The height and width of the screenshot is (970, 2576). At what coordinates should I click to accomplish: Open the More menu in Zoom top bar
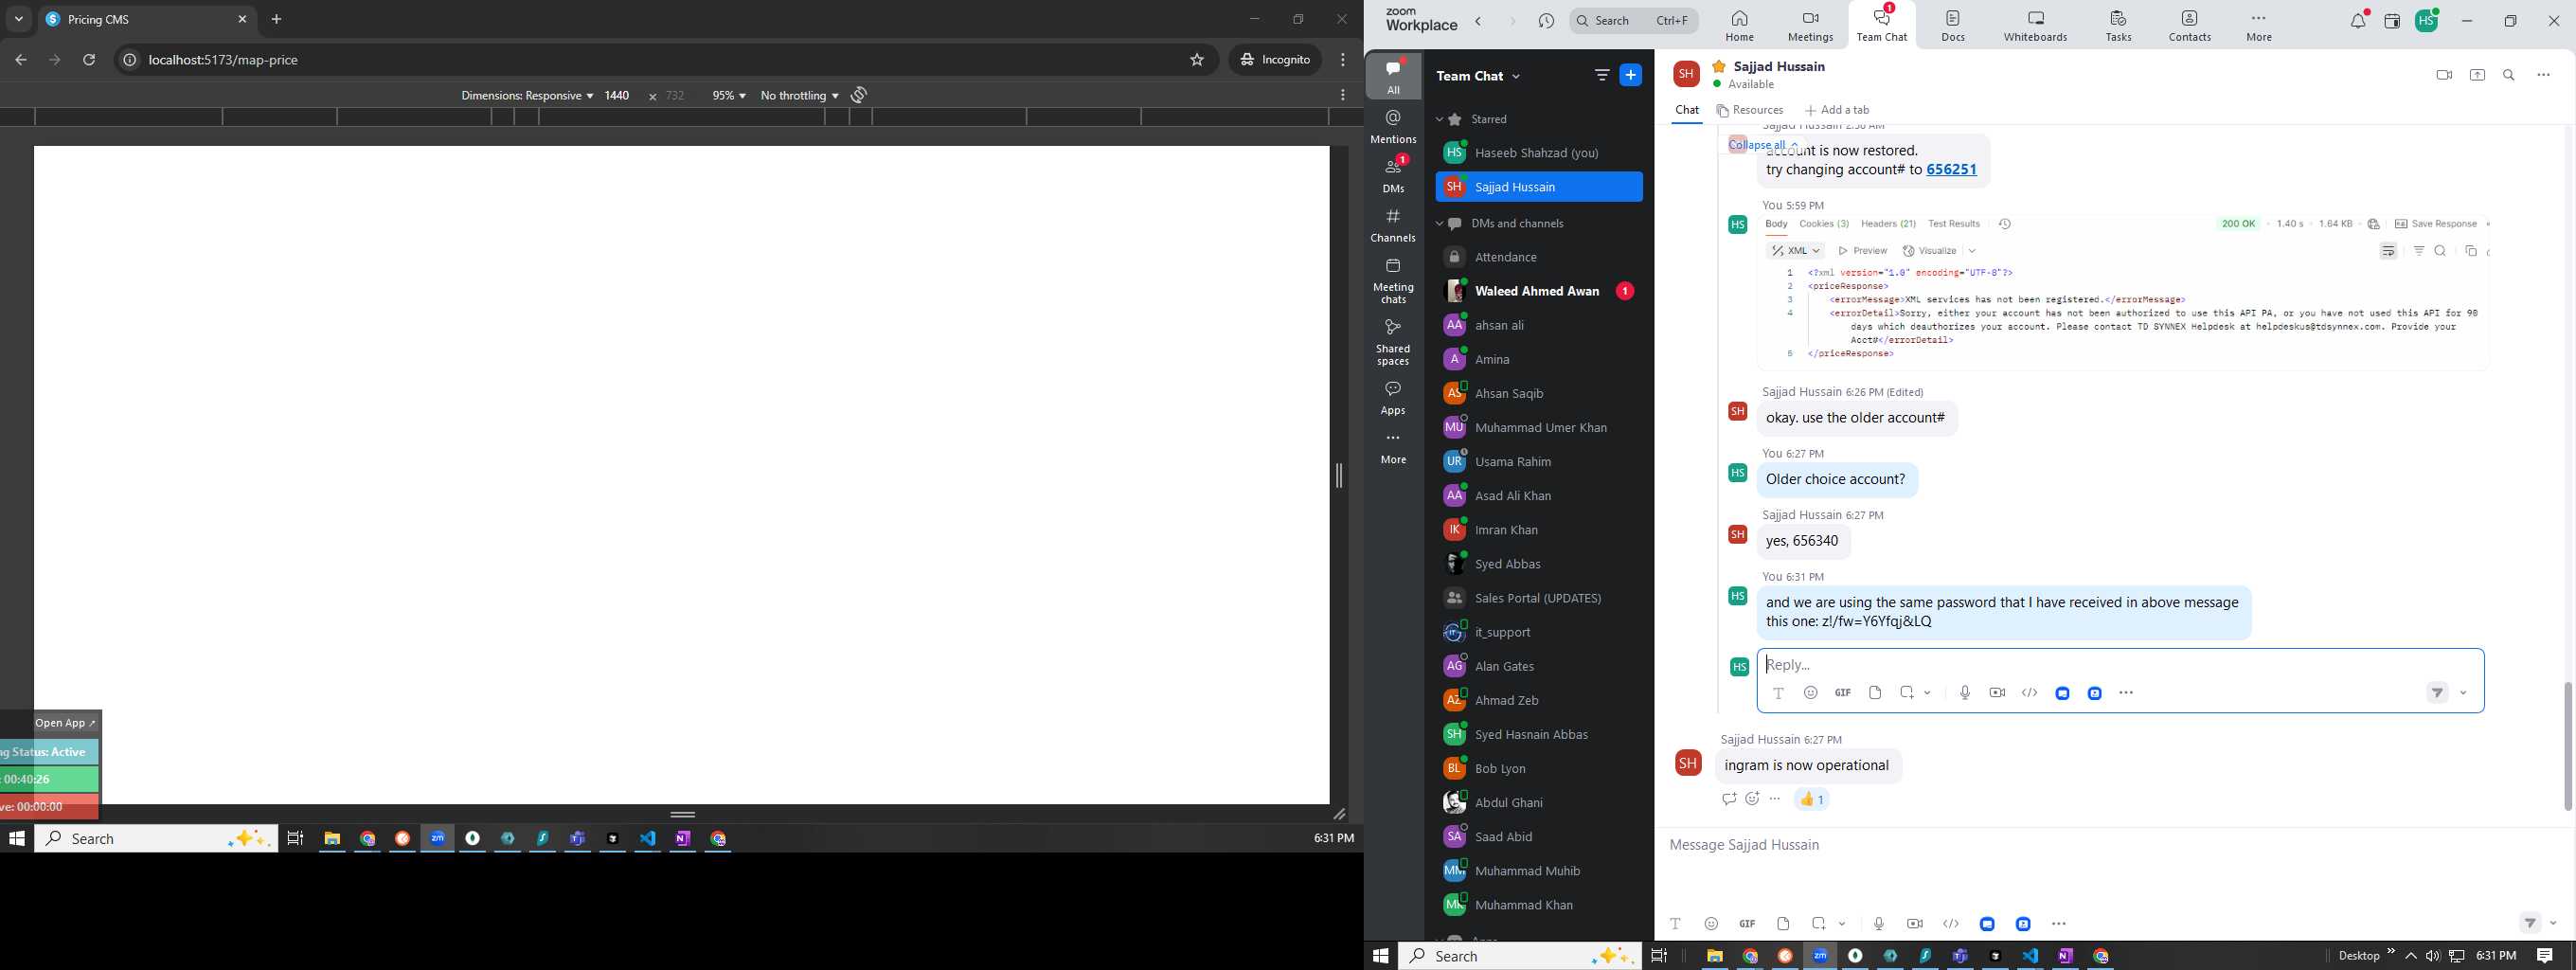pyautogui.click(x=2259, y=25)
